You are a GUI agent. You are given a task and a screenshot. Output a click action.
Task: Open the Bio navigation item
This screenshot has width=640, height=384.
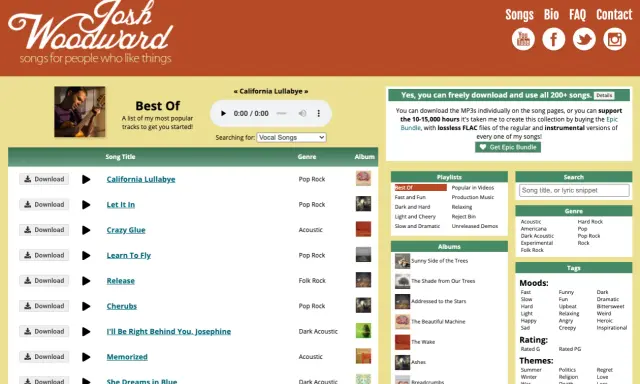point(551,15)
